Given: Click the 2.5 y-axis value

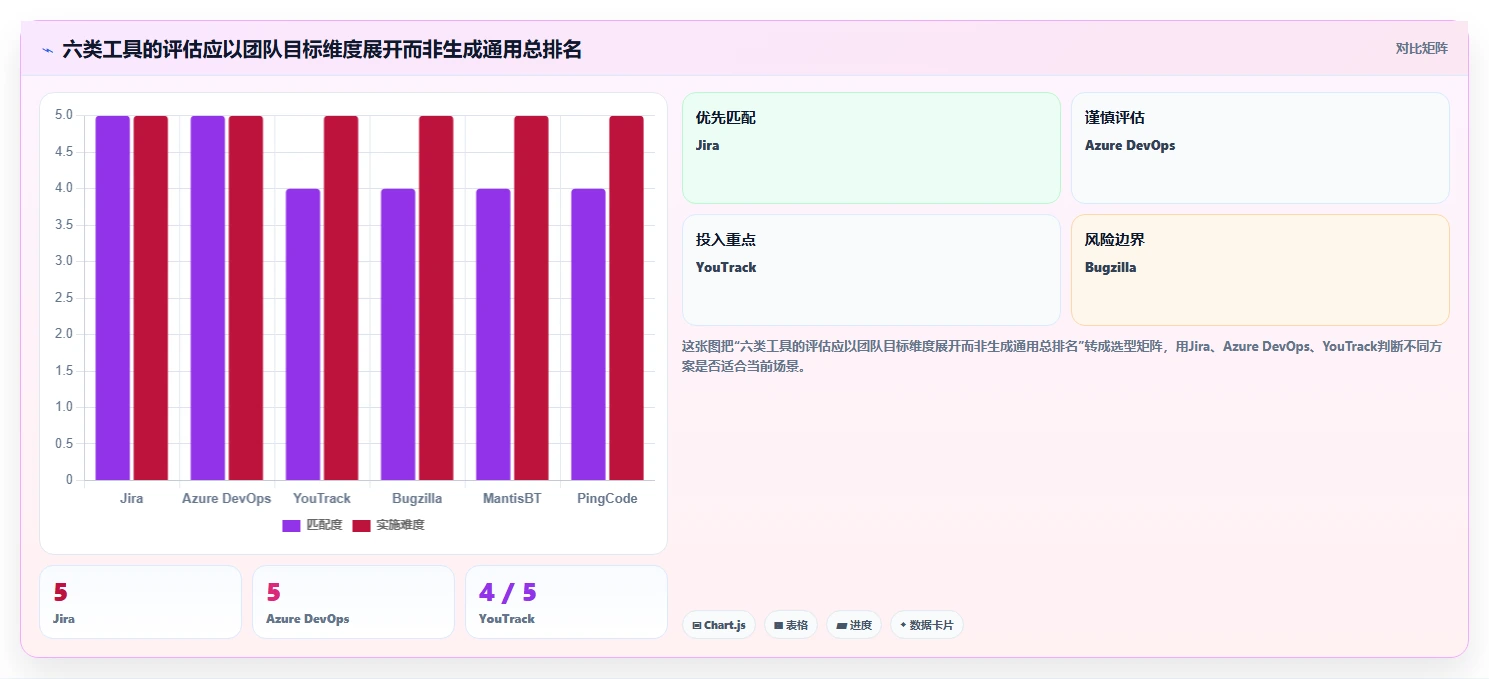Looking at the screenshot, I should (64, 298).
